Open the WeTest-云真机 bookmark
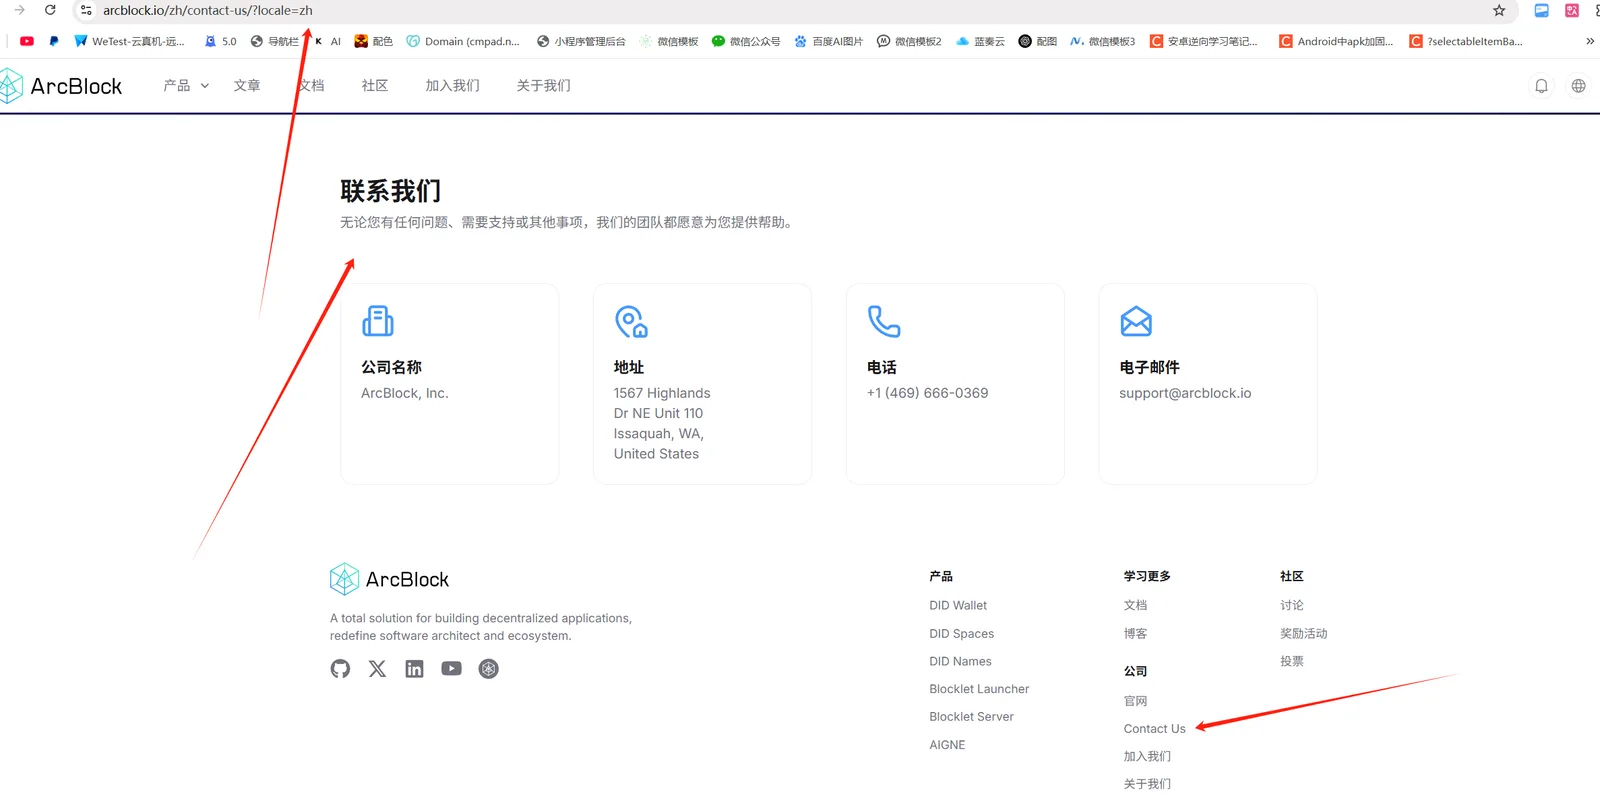Screen dimensions: 1600x805 click(x=129, y=41)
